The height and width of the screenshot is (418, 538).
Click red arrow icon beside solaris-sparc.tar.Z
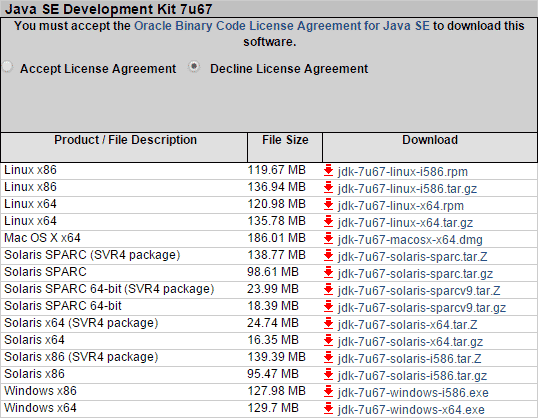point(328,256)
